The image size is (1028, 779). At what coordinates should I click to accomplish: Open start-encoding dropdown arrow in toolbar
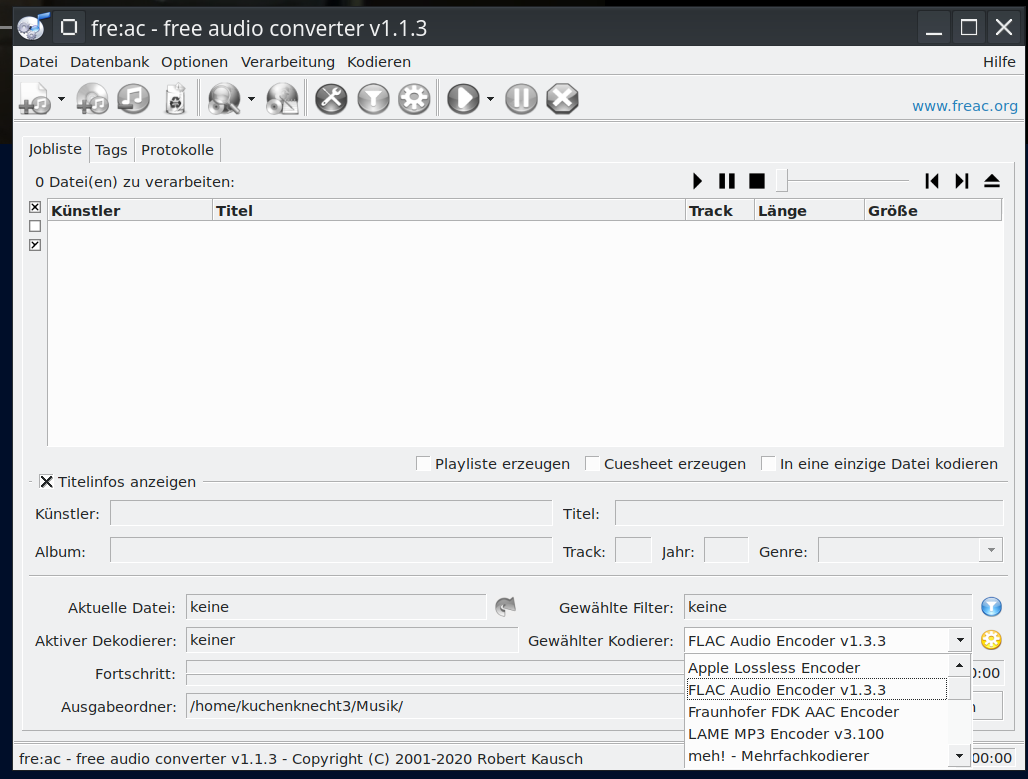(x=490, y=99)
